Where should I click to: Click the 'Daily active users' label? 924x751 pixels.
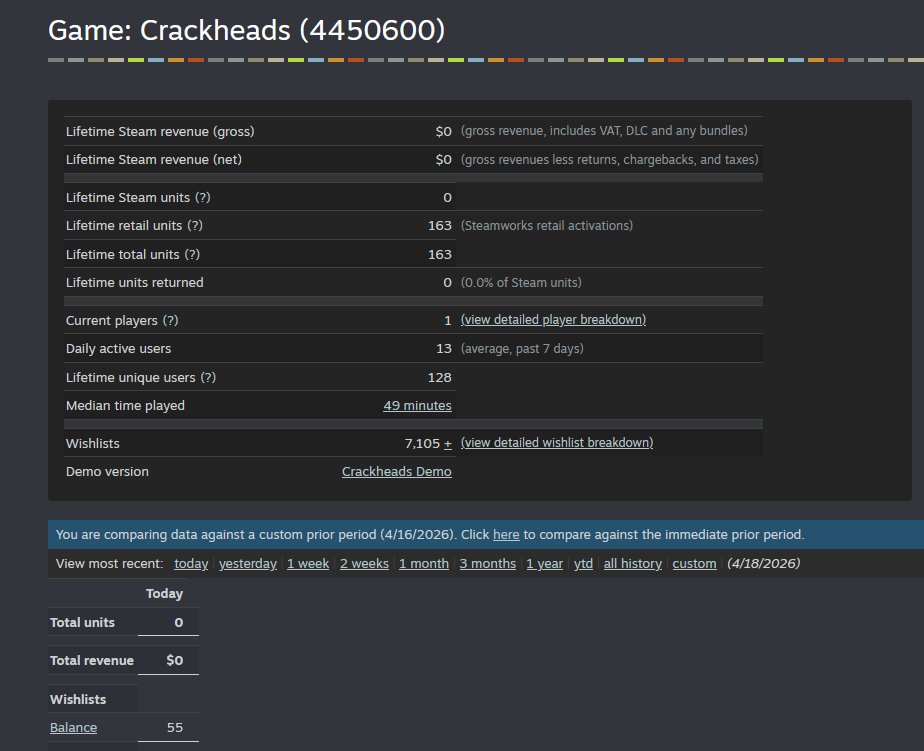[x=118, y=348]
